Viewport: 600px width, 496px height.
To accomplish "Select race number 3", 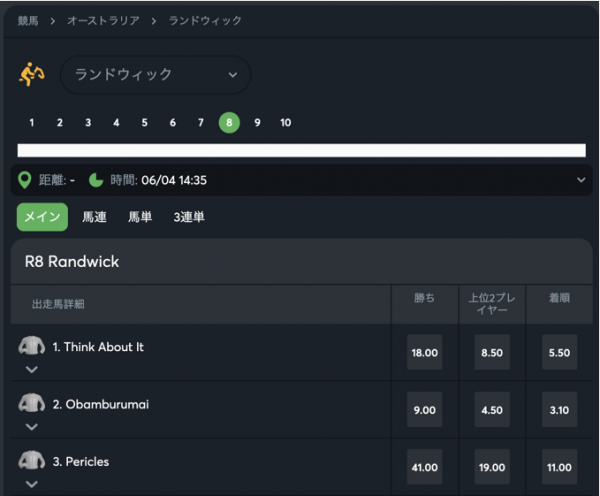I will click(88, 123).
